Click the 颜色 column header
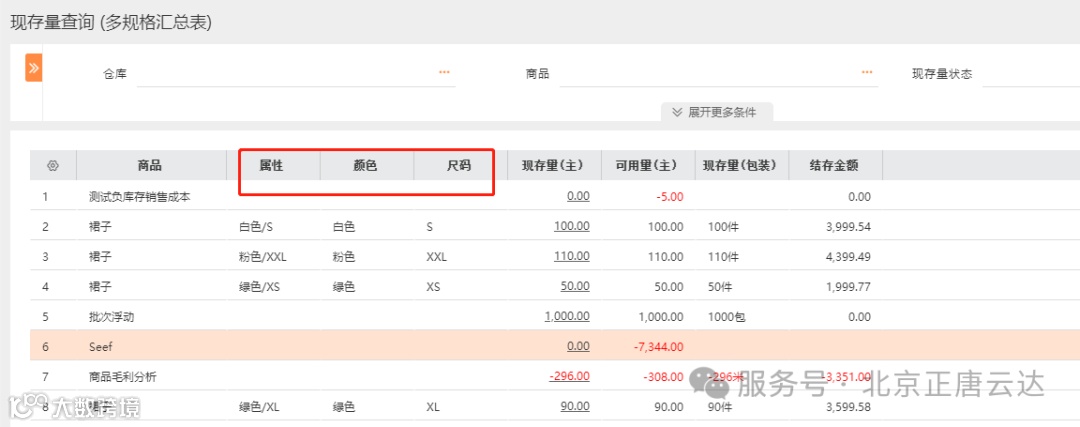Viewport: 1080px width, 427px height. pos(366,165)
